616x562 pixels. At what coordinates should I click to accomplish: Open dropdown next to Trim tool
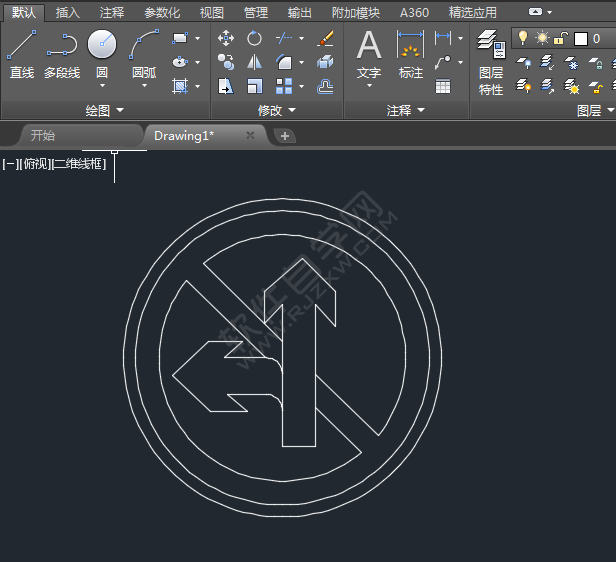point(301,38)
